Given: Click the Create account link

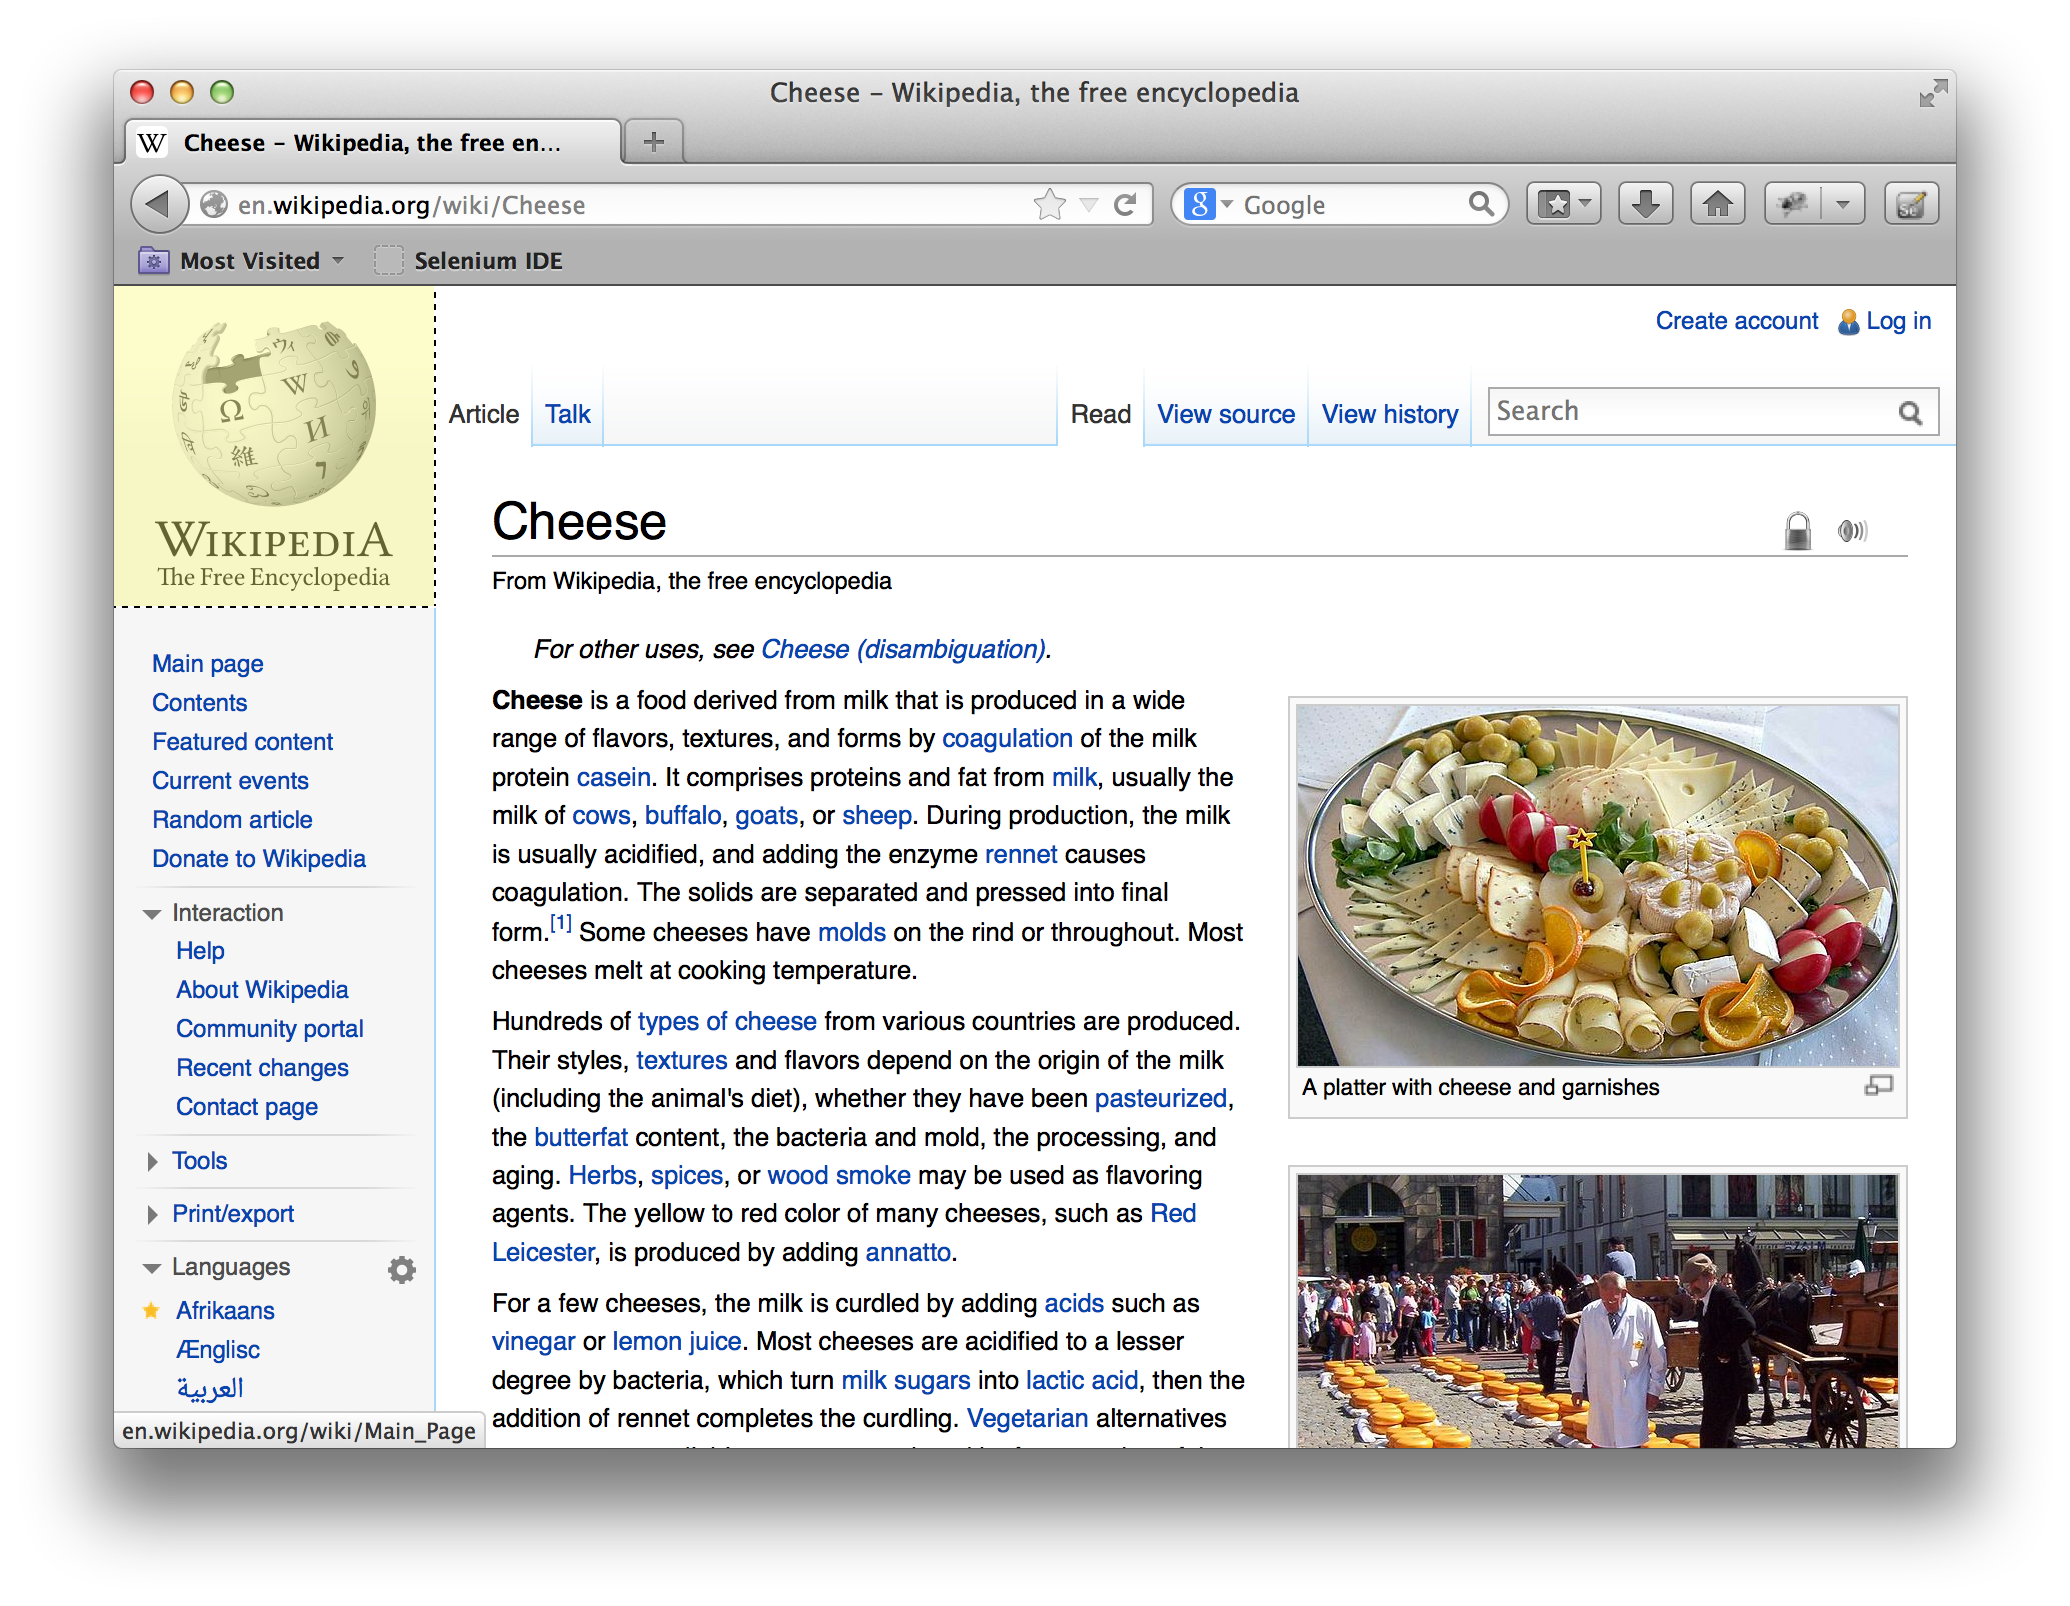Looking at the screenshot, I should click(x=1737, y=321).
